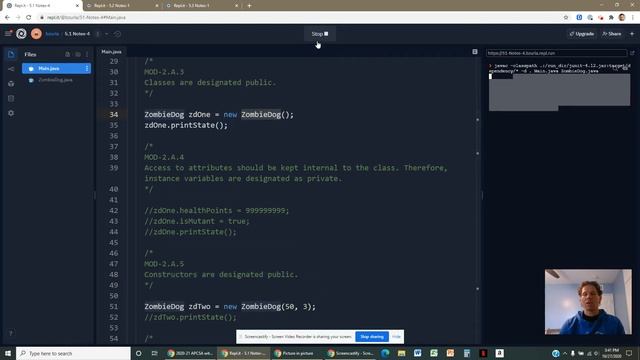
Task: Place cursor on line 34 ZombieDog zdOne
Action: 219,115
